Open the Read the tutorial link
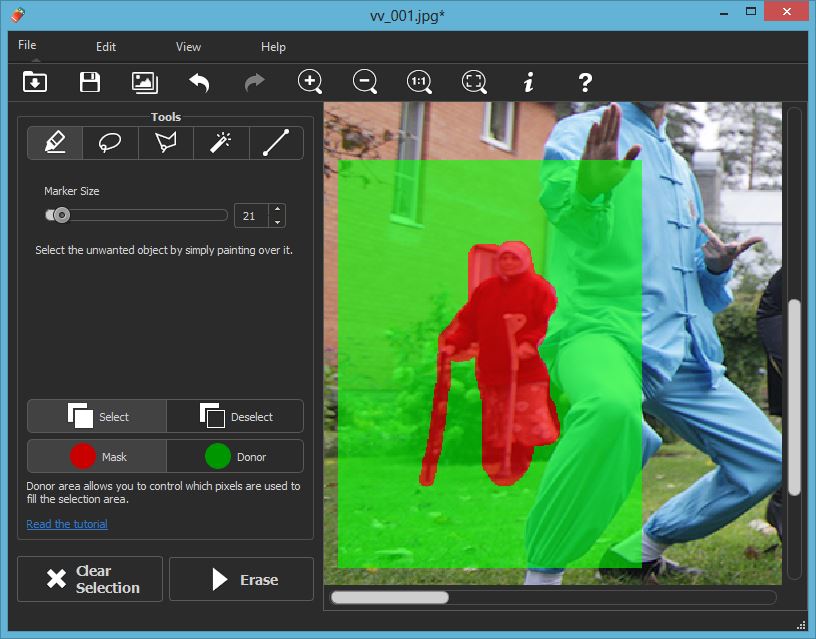Screen dimensions: 816x639 (x=67, y=524)
